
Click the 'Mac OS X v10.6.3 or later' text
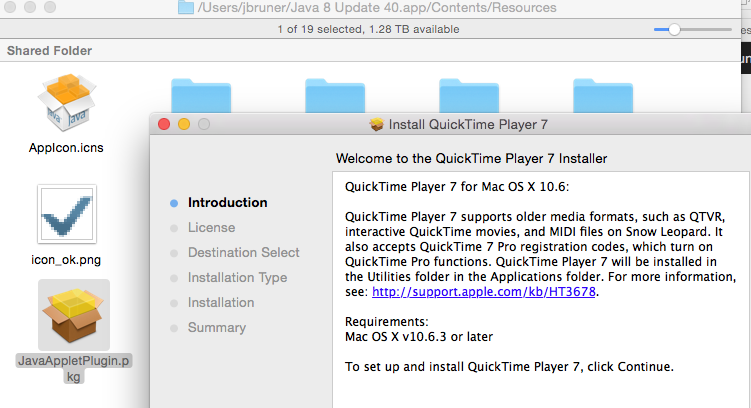[419, 337]
